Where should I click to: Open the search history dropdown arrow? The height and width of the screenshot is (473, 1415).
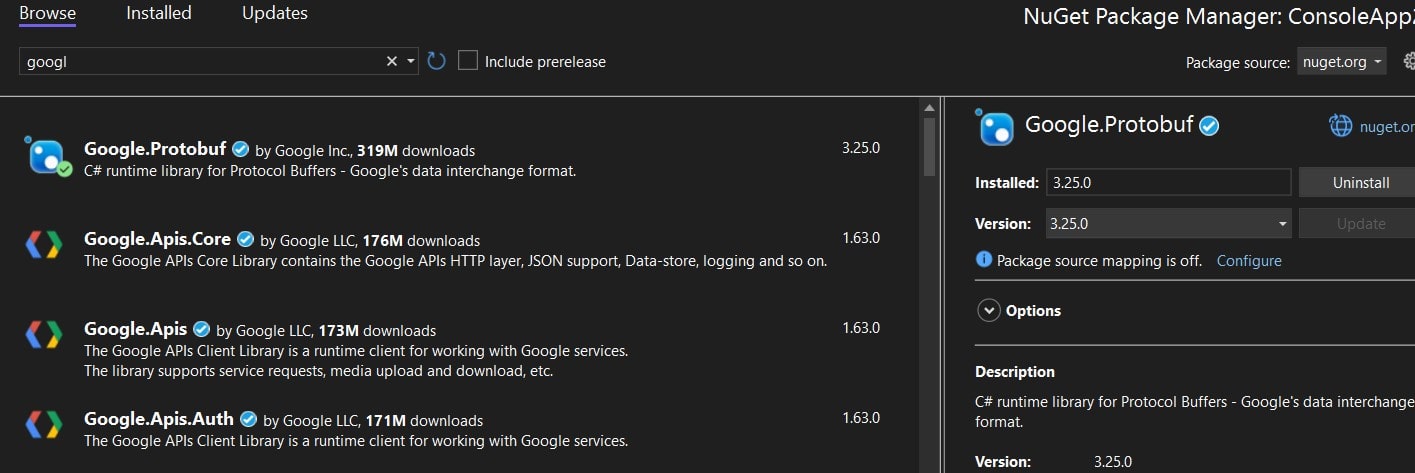[x=411, y=61]
